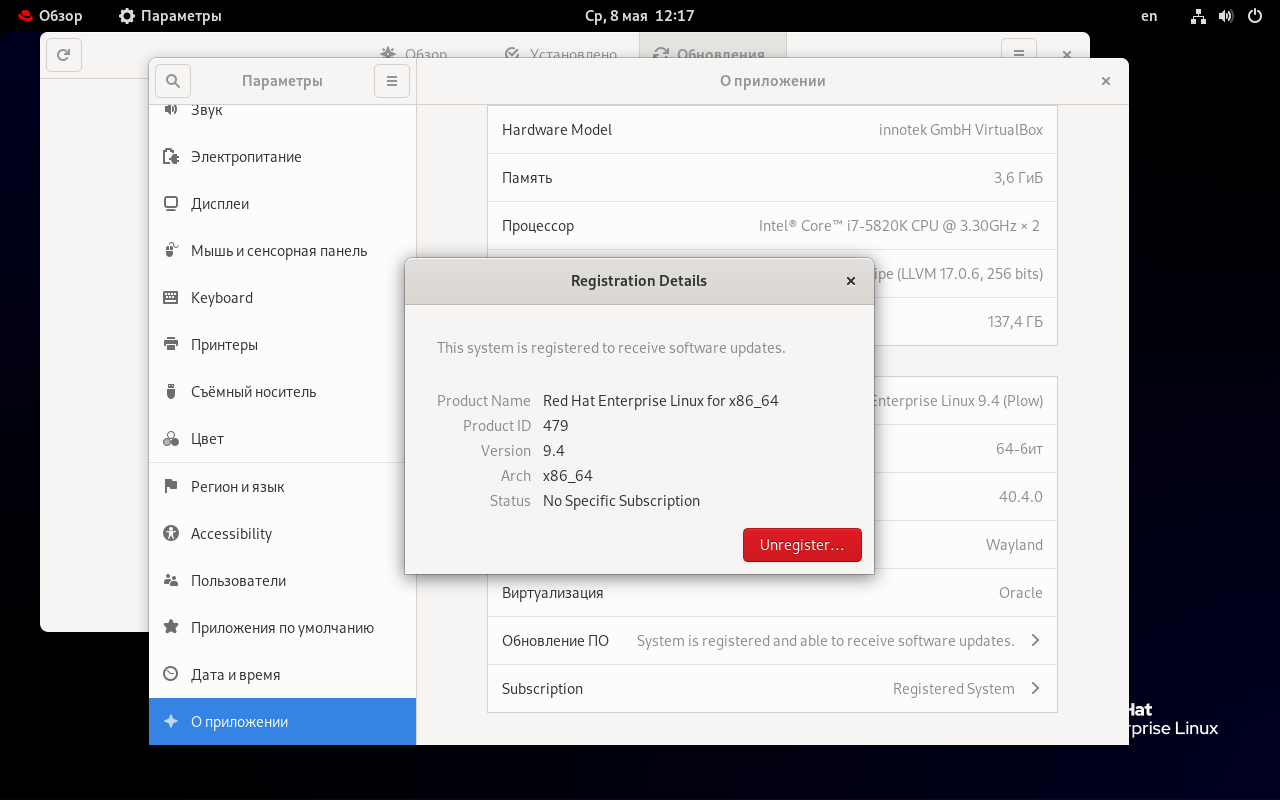
Task: Expand the Обновление ПО row chevron
Action: coord(1035,640)
